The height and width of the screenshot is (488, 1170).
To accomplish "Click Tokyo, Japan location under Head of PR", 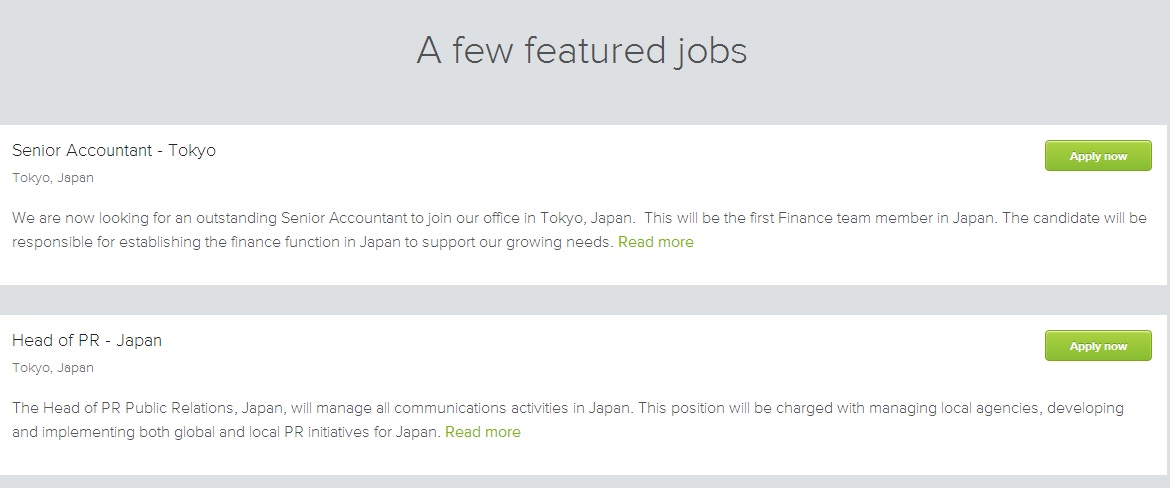I will (x=53, y=368).
